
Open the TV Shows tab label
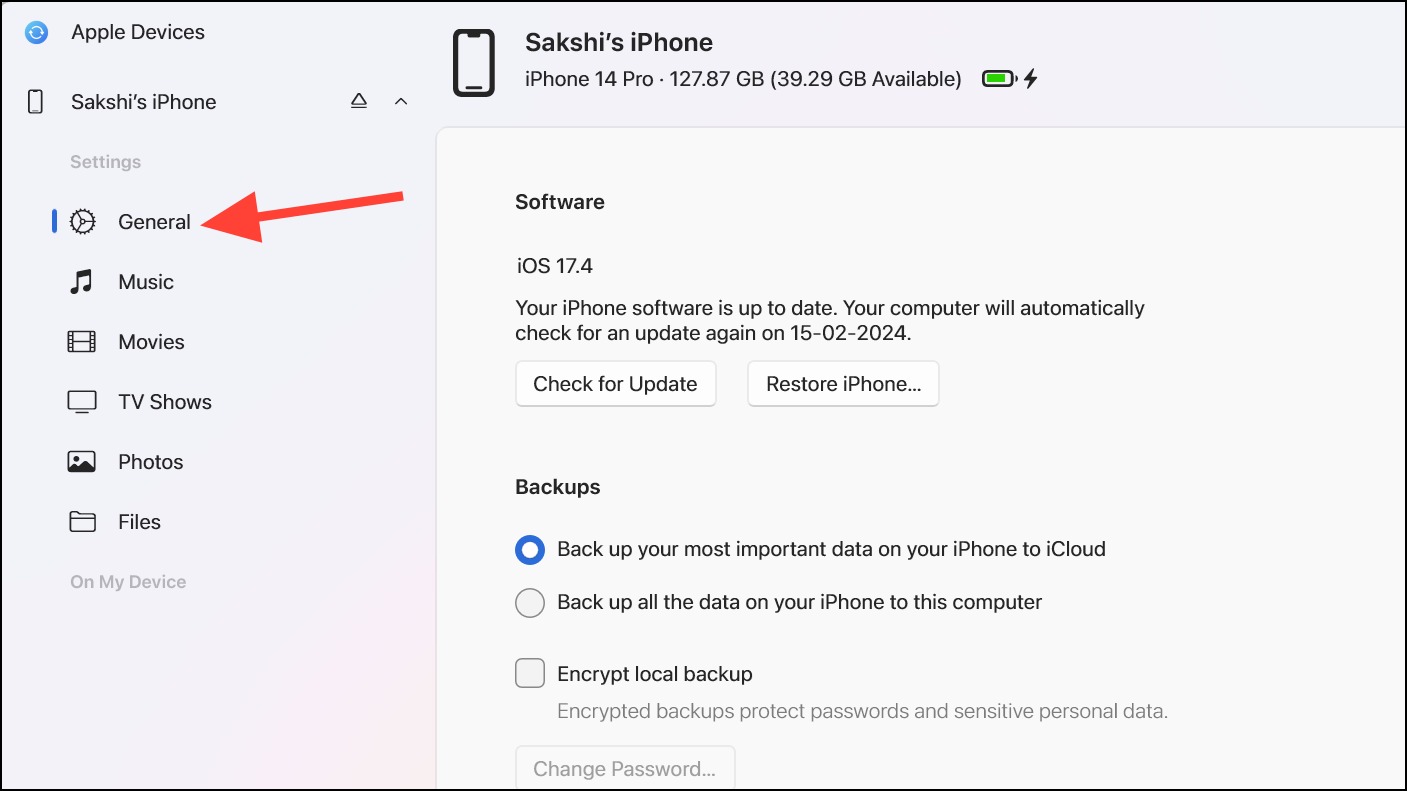coord(165,402)
